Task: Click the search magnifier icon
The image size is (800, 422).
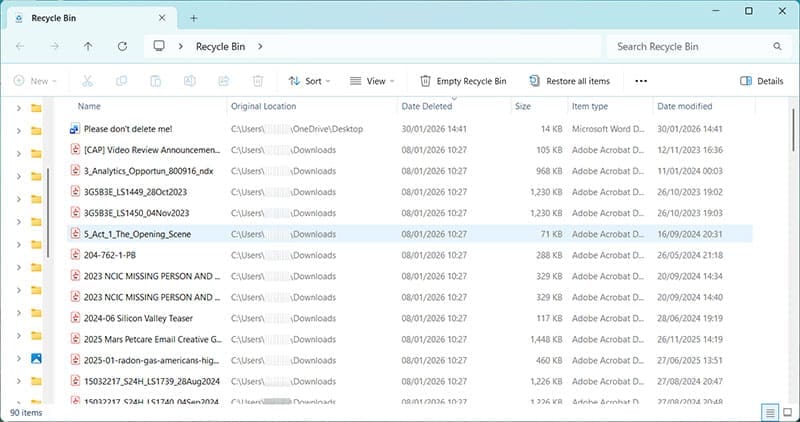Action: click(x=777, y=46)
